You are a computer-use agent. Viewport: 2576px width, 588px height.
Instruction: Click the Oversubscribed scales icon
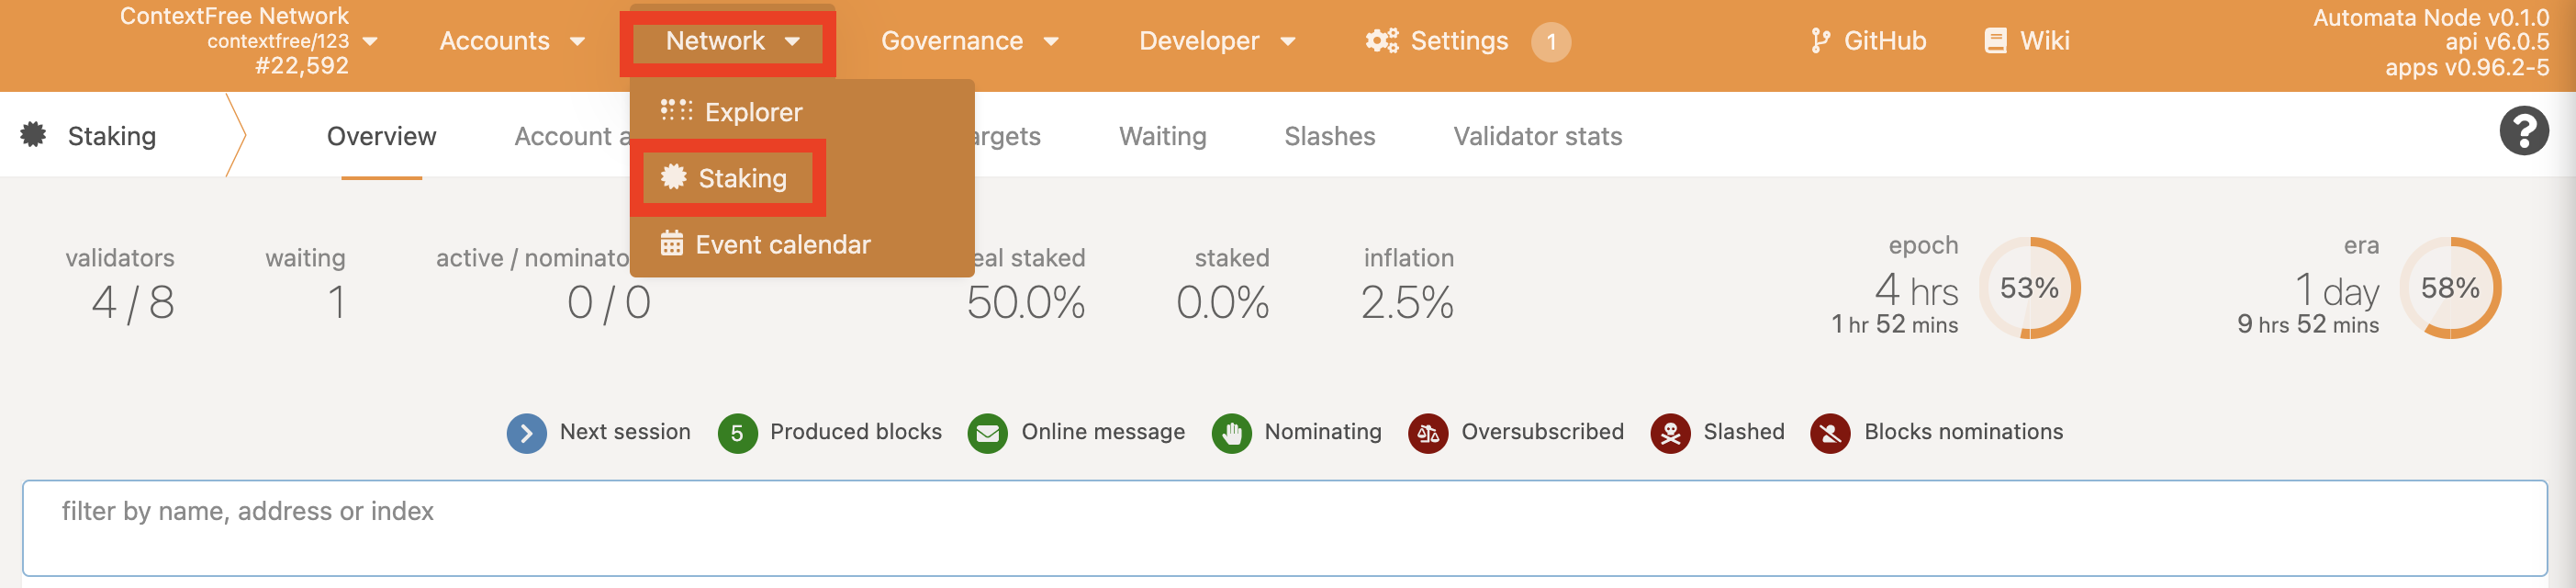click(1427, 433)
